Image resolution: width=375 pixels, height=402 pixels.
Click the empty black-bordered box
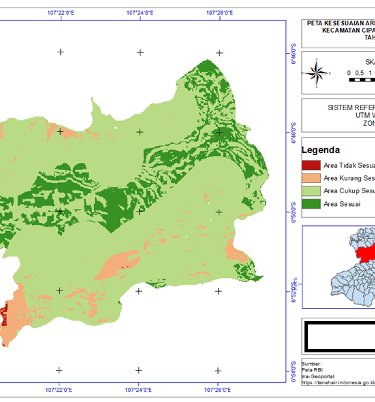tap(340, 337)
